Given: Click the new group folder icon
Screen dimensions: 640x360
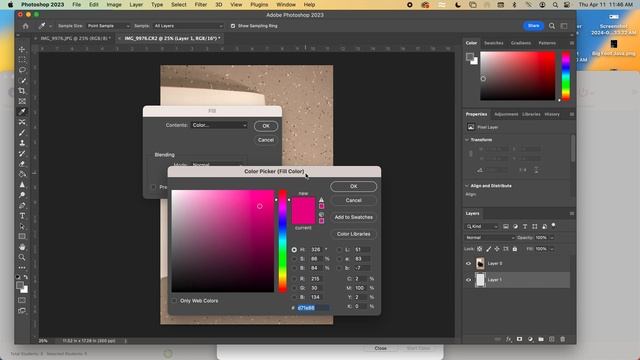Looking at the screenshot, I should point(541,339).
